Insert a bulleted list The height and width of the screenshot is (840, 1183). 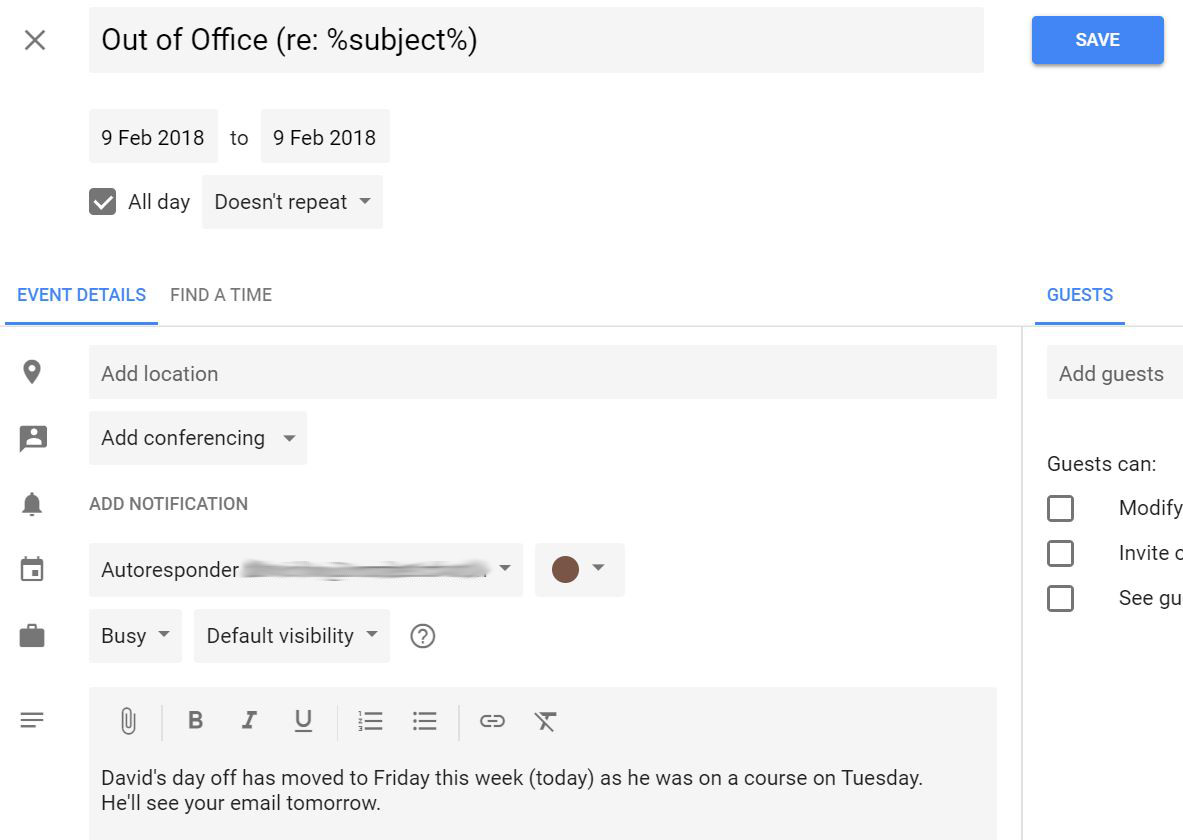click(x=424, y=721)
